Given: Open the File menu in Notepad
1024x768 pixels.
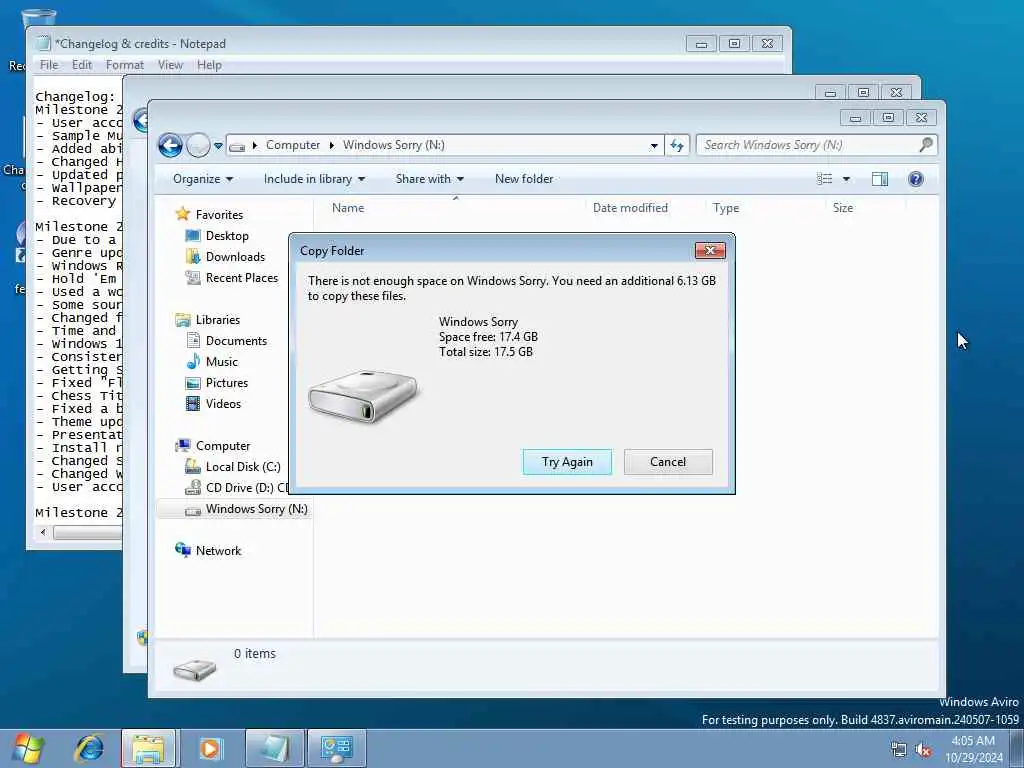Looking at the screenshot, I should point(49,65).
